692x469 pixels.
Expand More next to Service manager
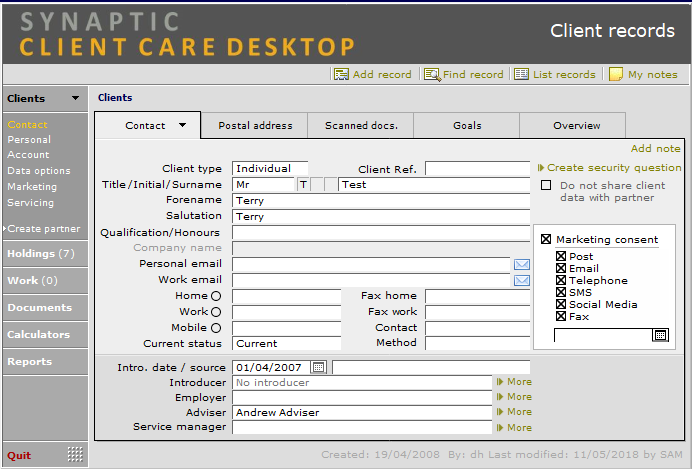[x=514, y=428]
